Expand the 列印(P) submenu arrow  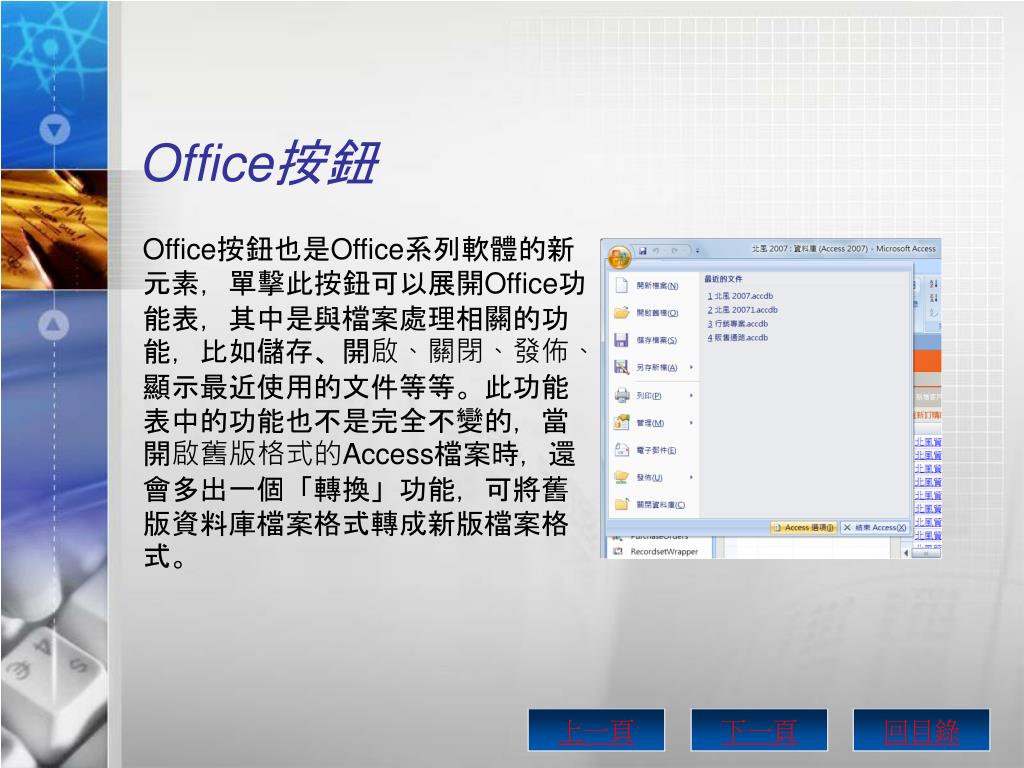tap(691, 395)
